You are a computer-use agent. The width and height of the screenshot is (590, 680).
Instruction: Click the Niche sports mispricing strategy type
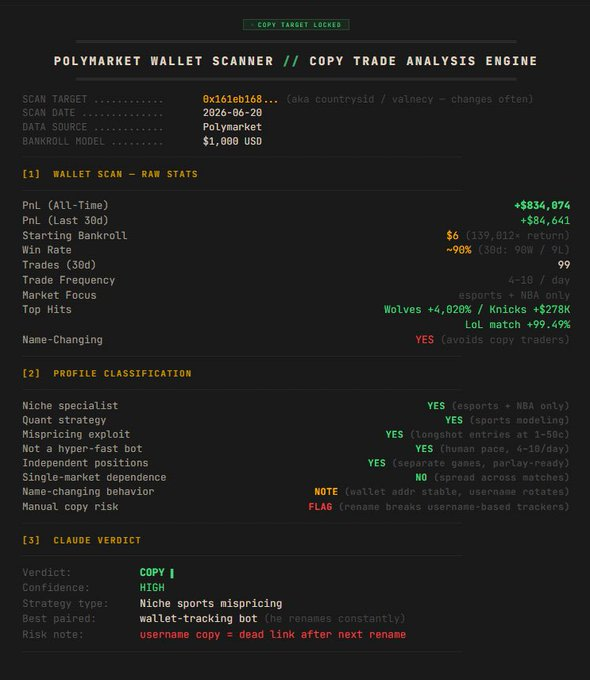point(211,604)
